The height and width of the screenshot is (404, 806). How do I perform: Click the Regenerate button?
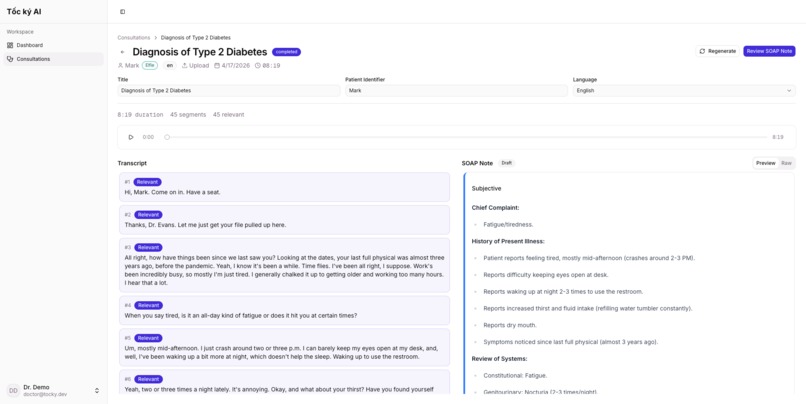coord(717,51)
